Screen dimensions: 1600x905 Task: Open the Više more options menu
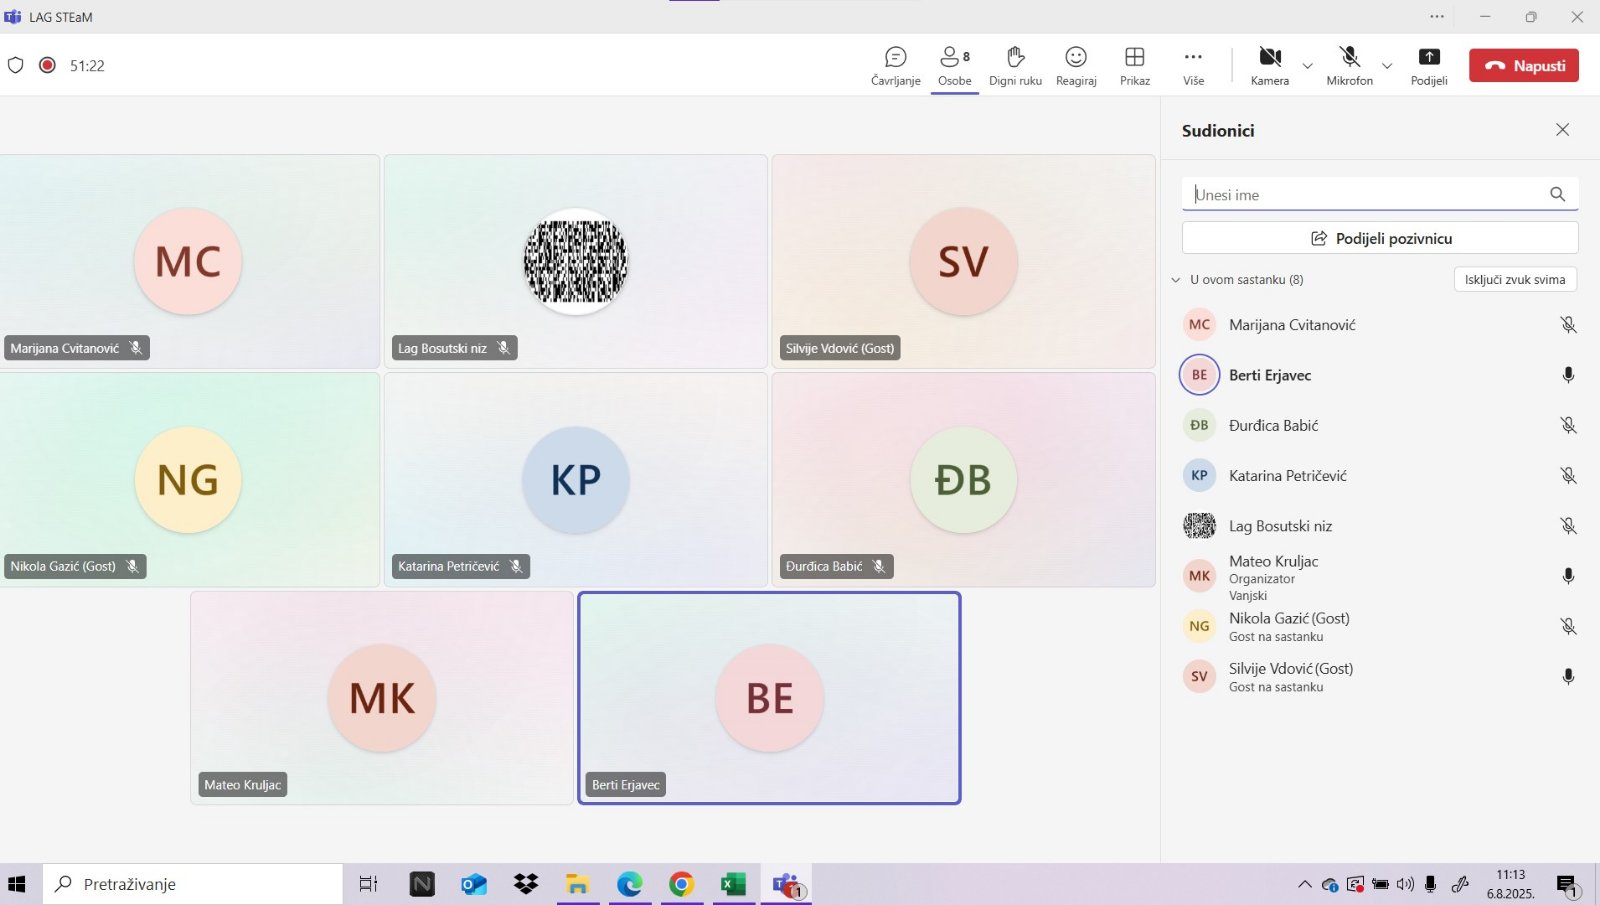tap(1193, 66)
